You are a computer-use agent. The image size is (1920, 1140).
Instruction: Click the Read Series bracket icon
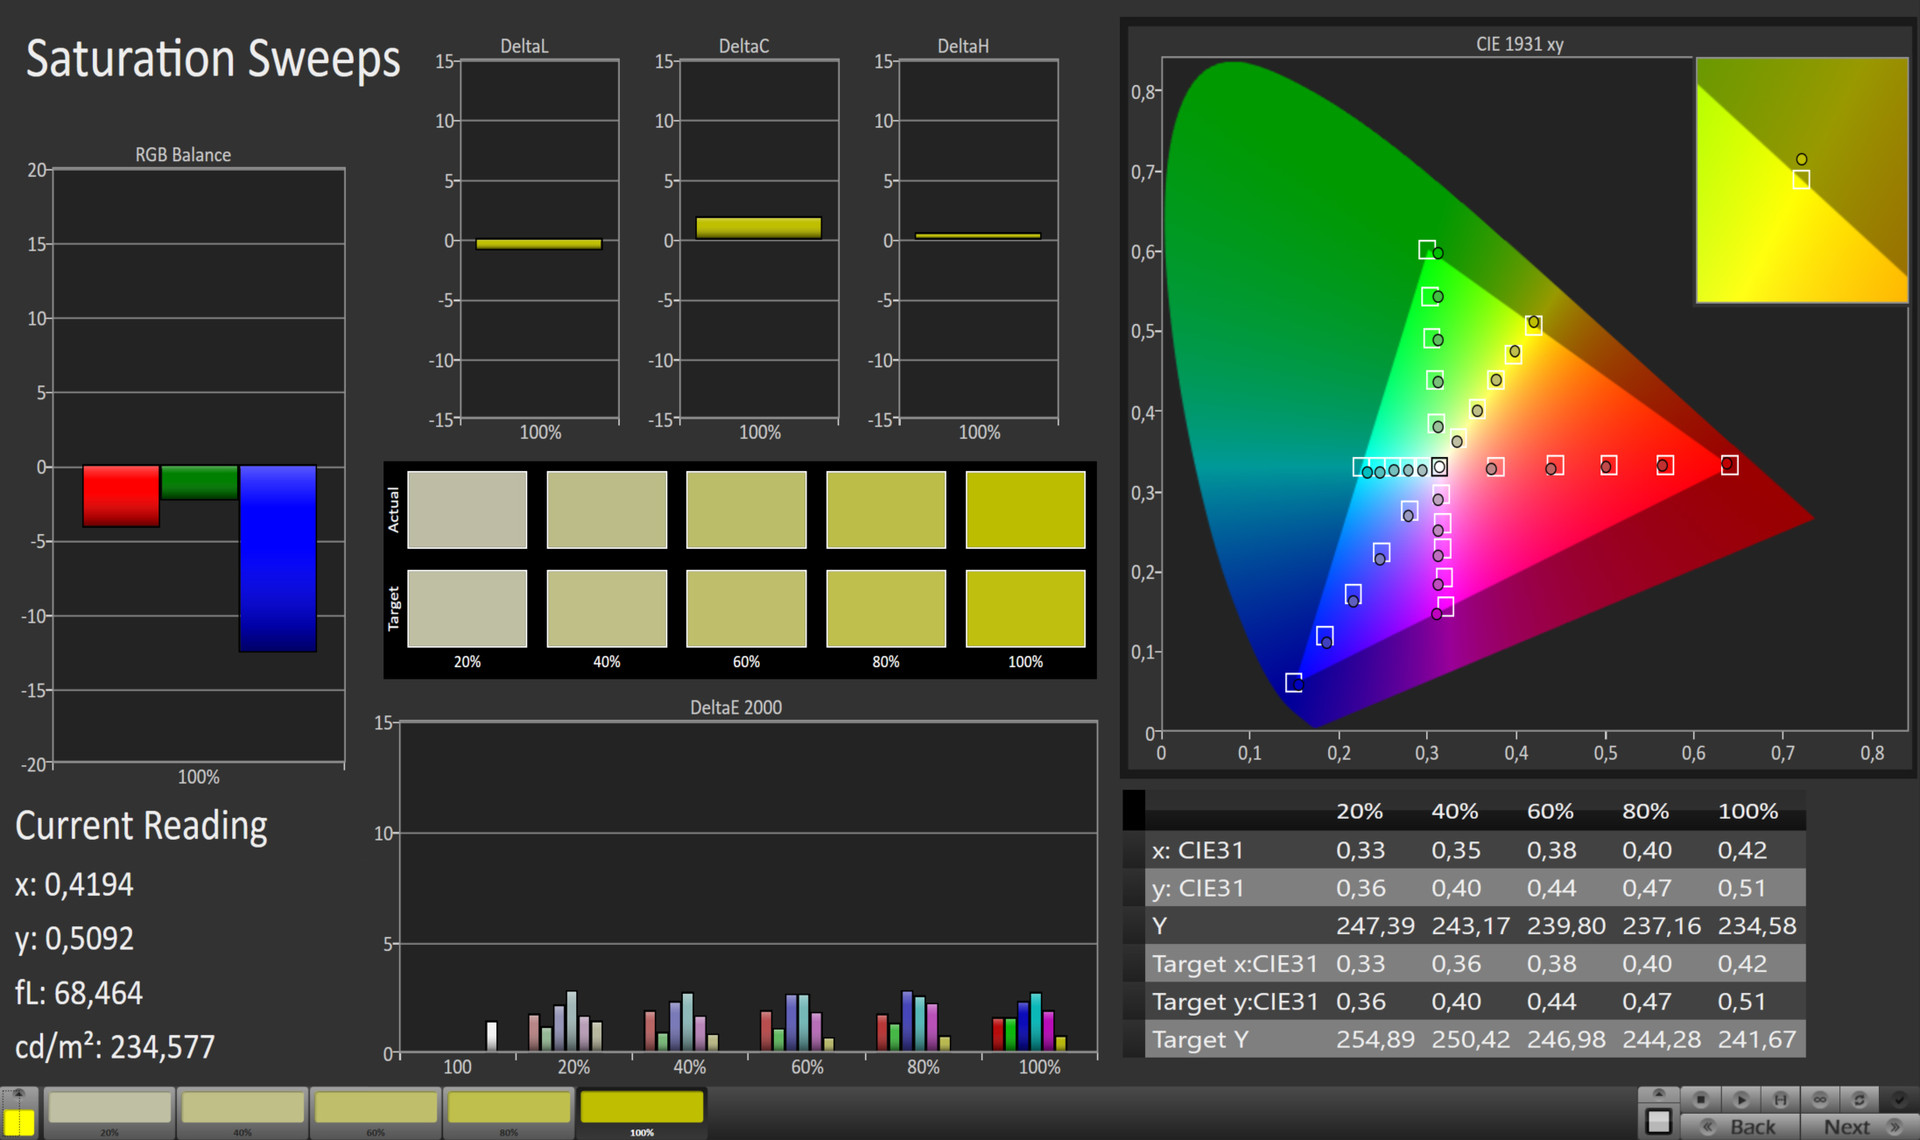[1780, 1099]
